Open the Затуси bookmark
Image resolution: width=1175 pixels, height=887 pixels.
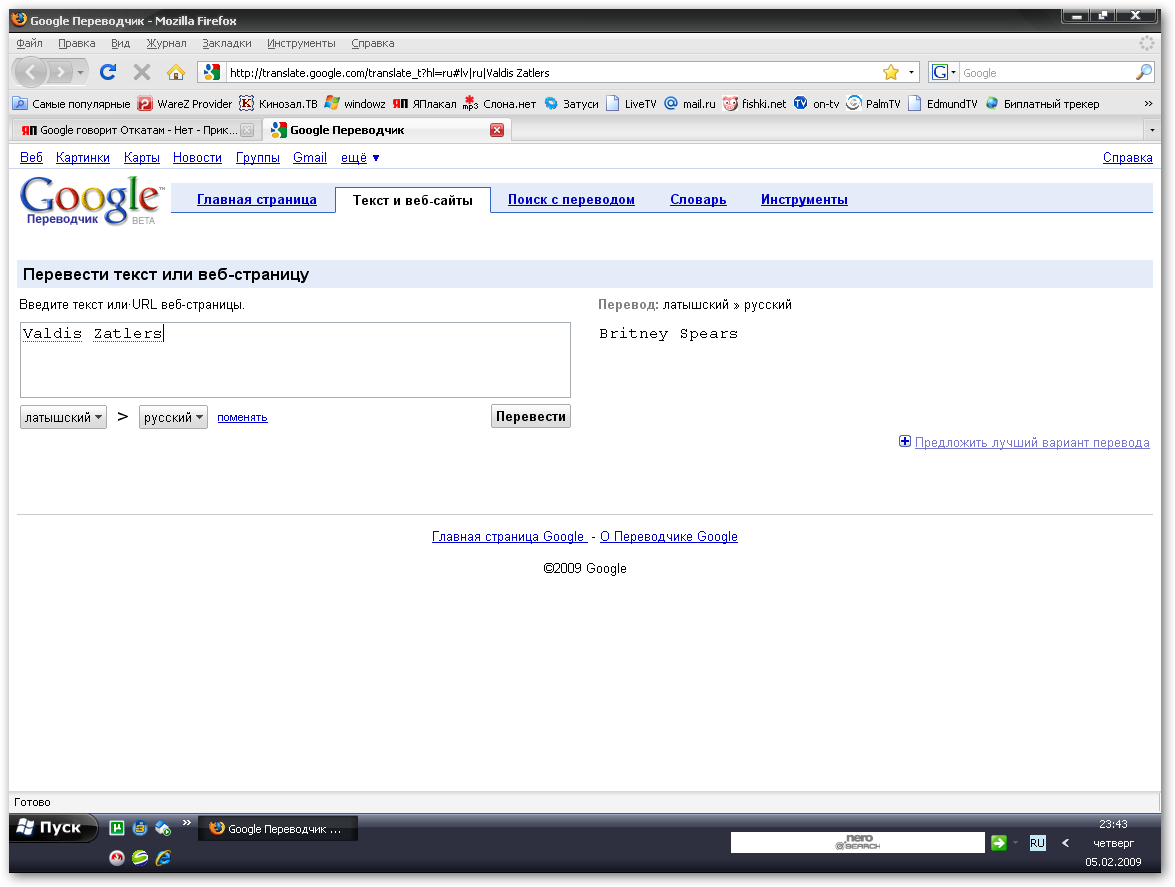tap(571, 103)
